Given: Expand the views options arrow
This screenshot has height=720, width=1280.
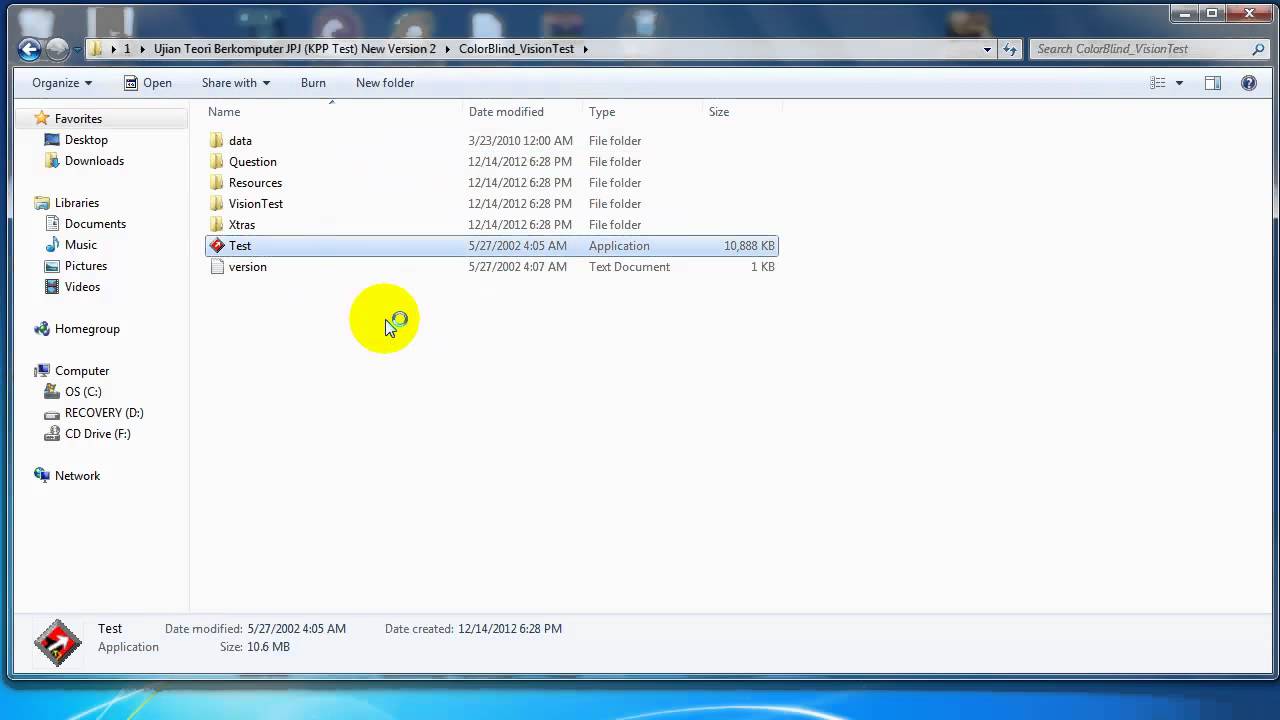Looking at the screenshot, I should pyautogui.click(x=1179, y=83).
